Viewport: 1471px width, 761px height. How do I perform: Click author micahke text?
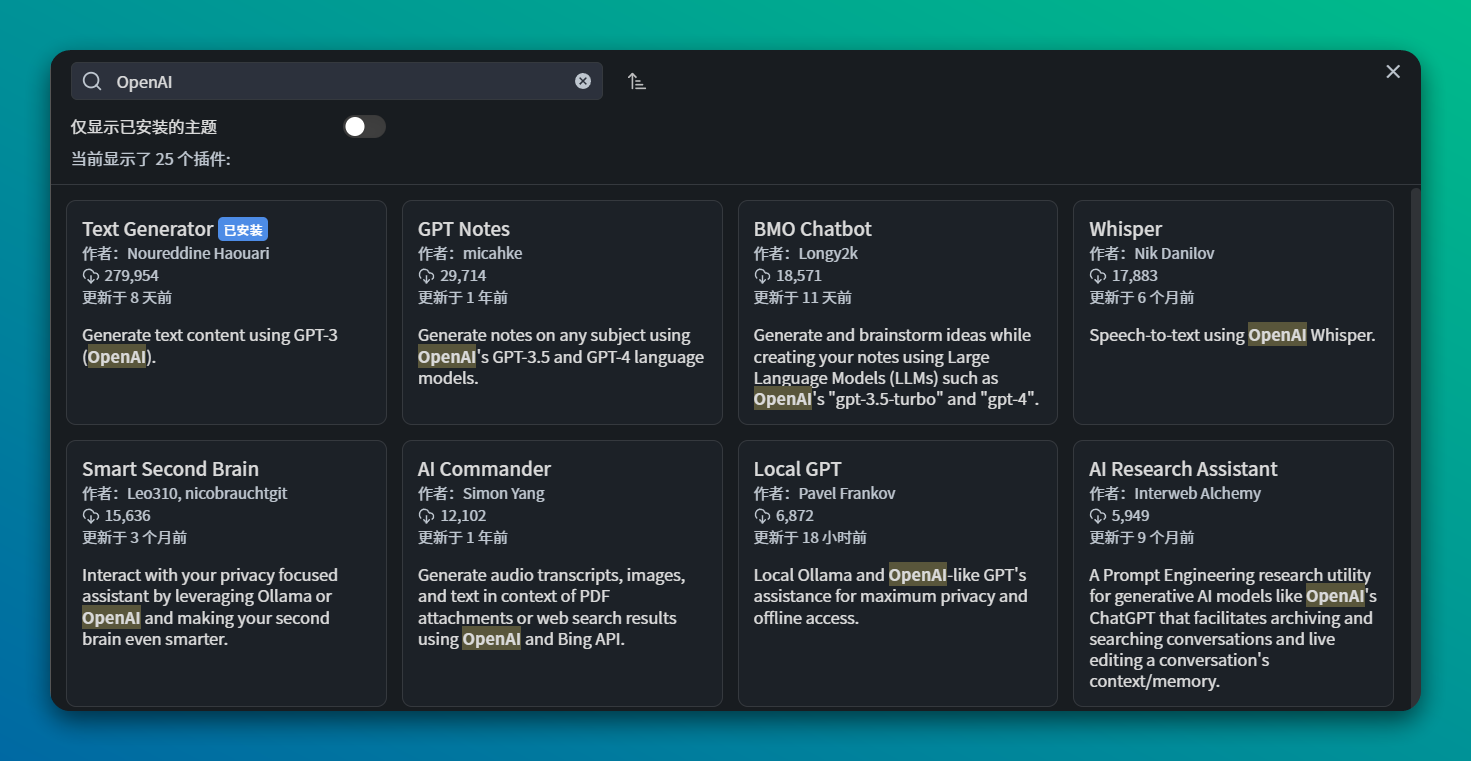point(492,254)
